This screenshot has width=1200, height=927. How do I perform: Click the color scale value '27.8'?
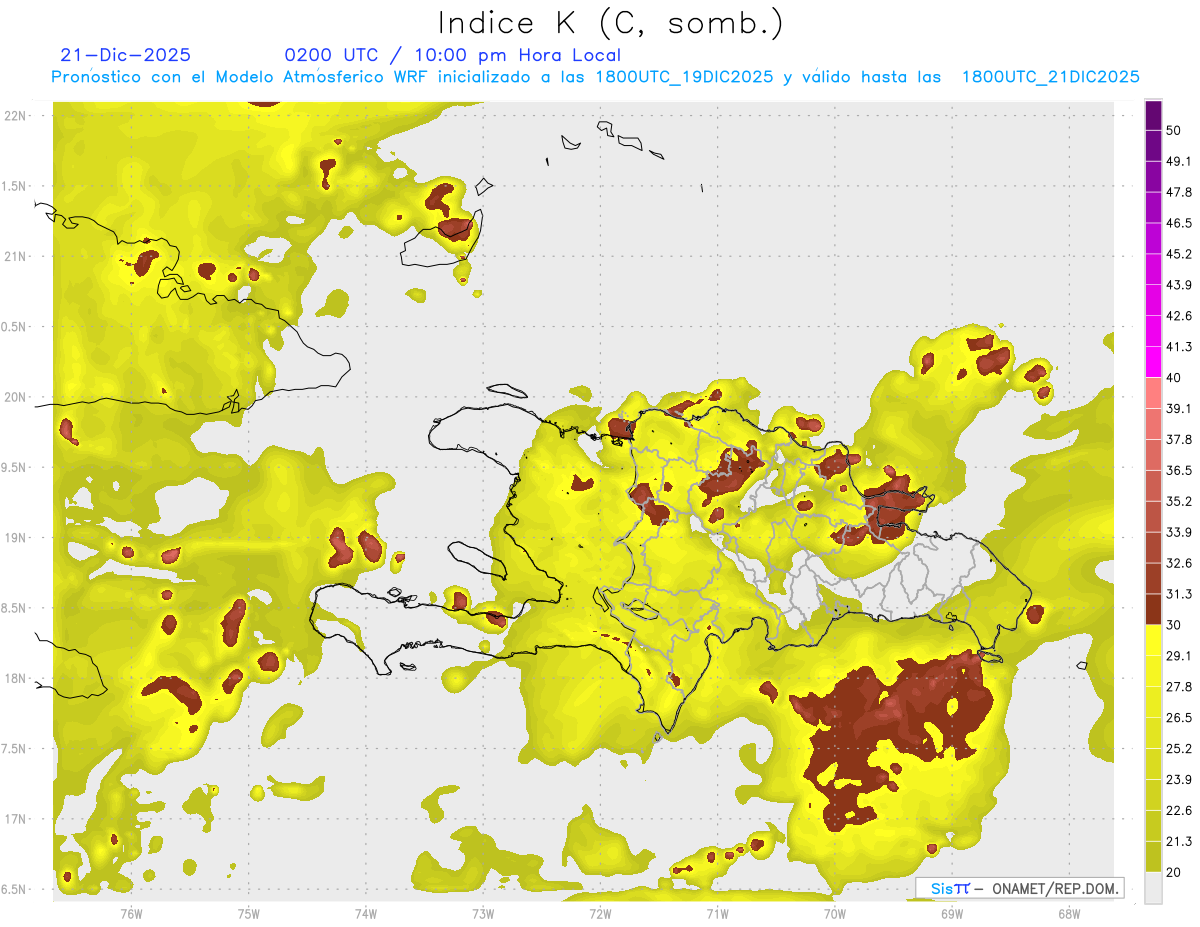coord(1179,687)
